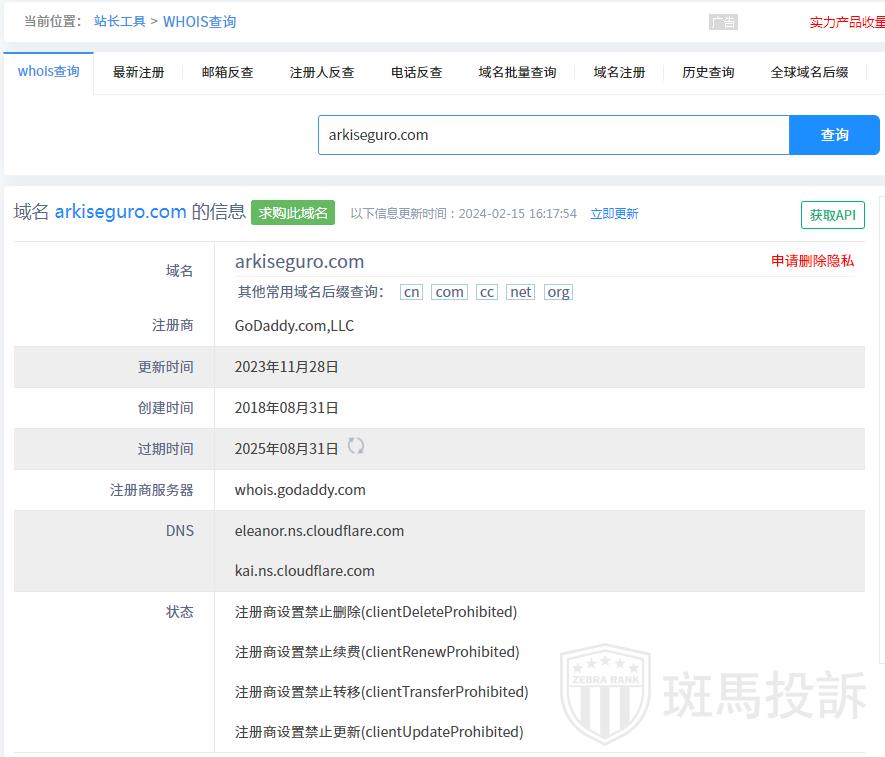Image resolution: width=885 pixels, height=757 pixels.
Task: Switch to 历史查询 tab
Action: 708,72
